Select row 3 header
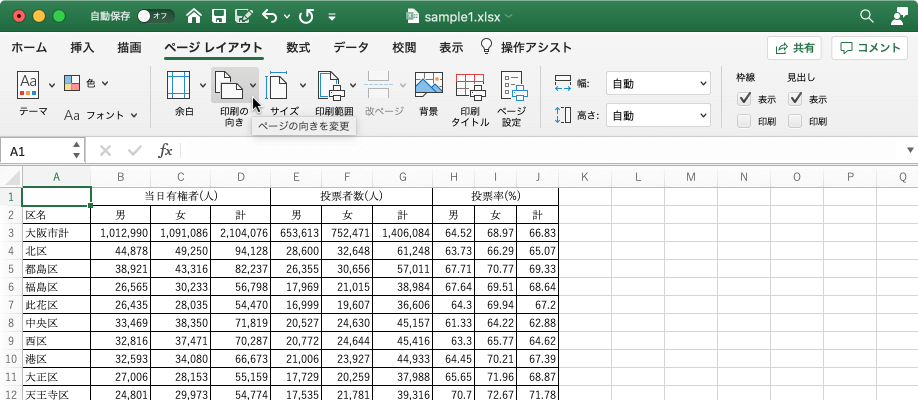Viewport: 918px width, 400px height. [11, 233]
